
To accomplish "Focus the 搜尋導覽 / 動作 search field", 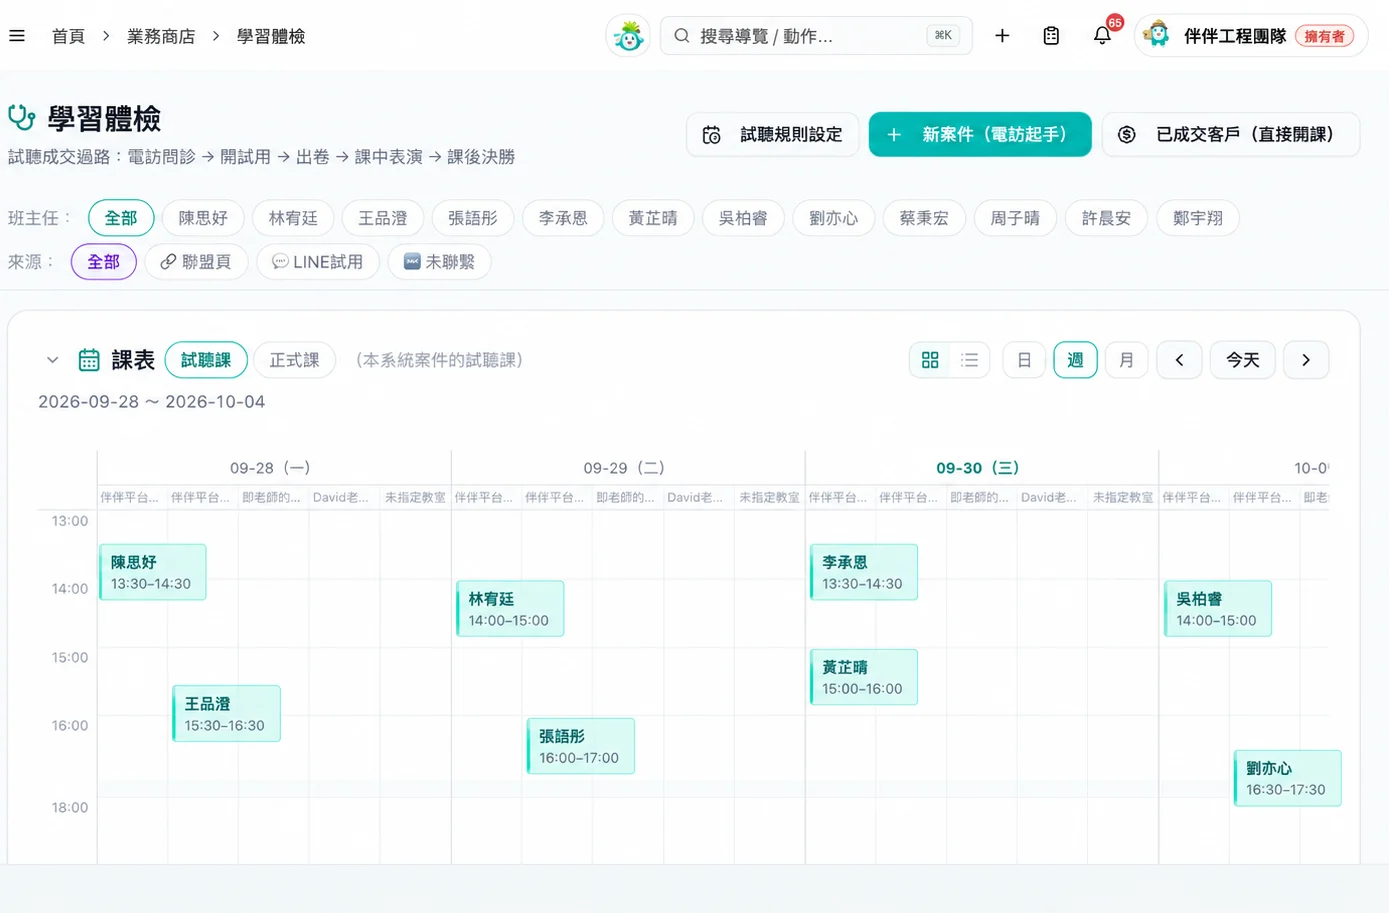I will pos(816,36).
